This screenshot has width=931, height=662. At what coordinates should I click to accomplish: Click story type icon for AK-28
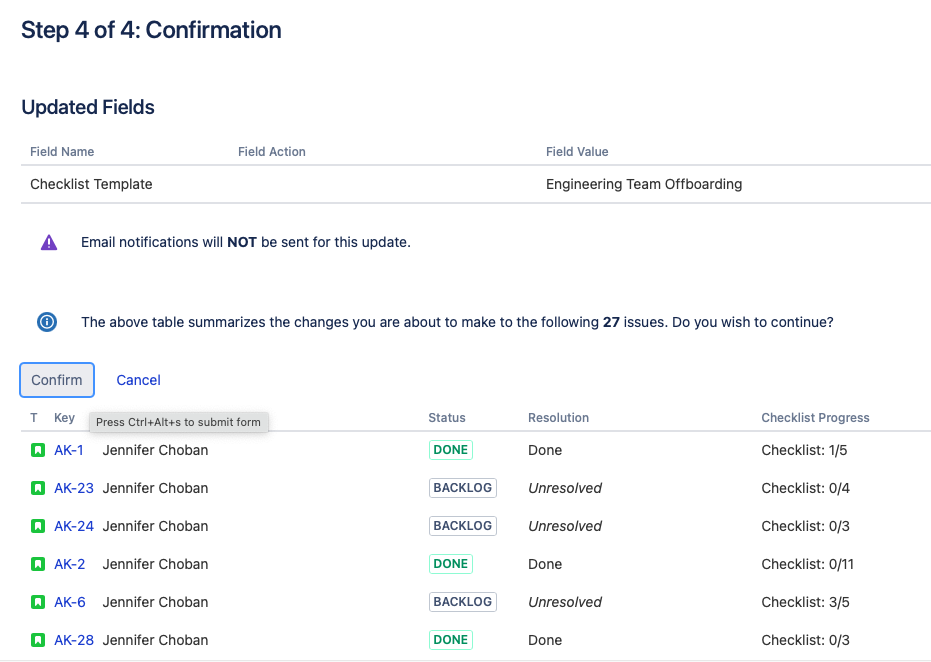click(38, 640)
